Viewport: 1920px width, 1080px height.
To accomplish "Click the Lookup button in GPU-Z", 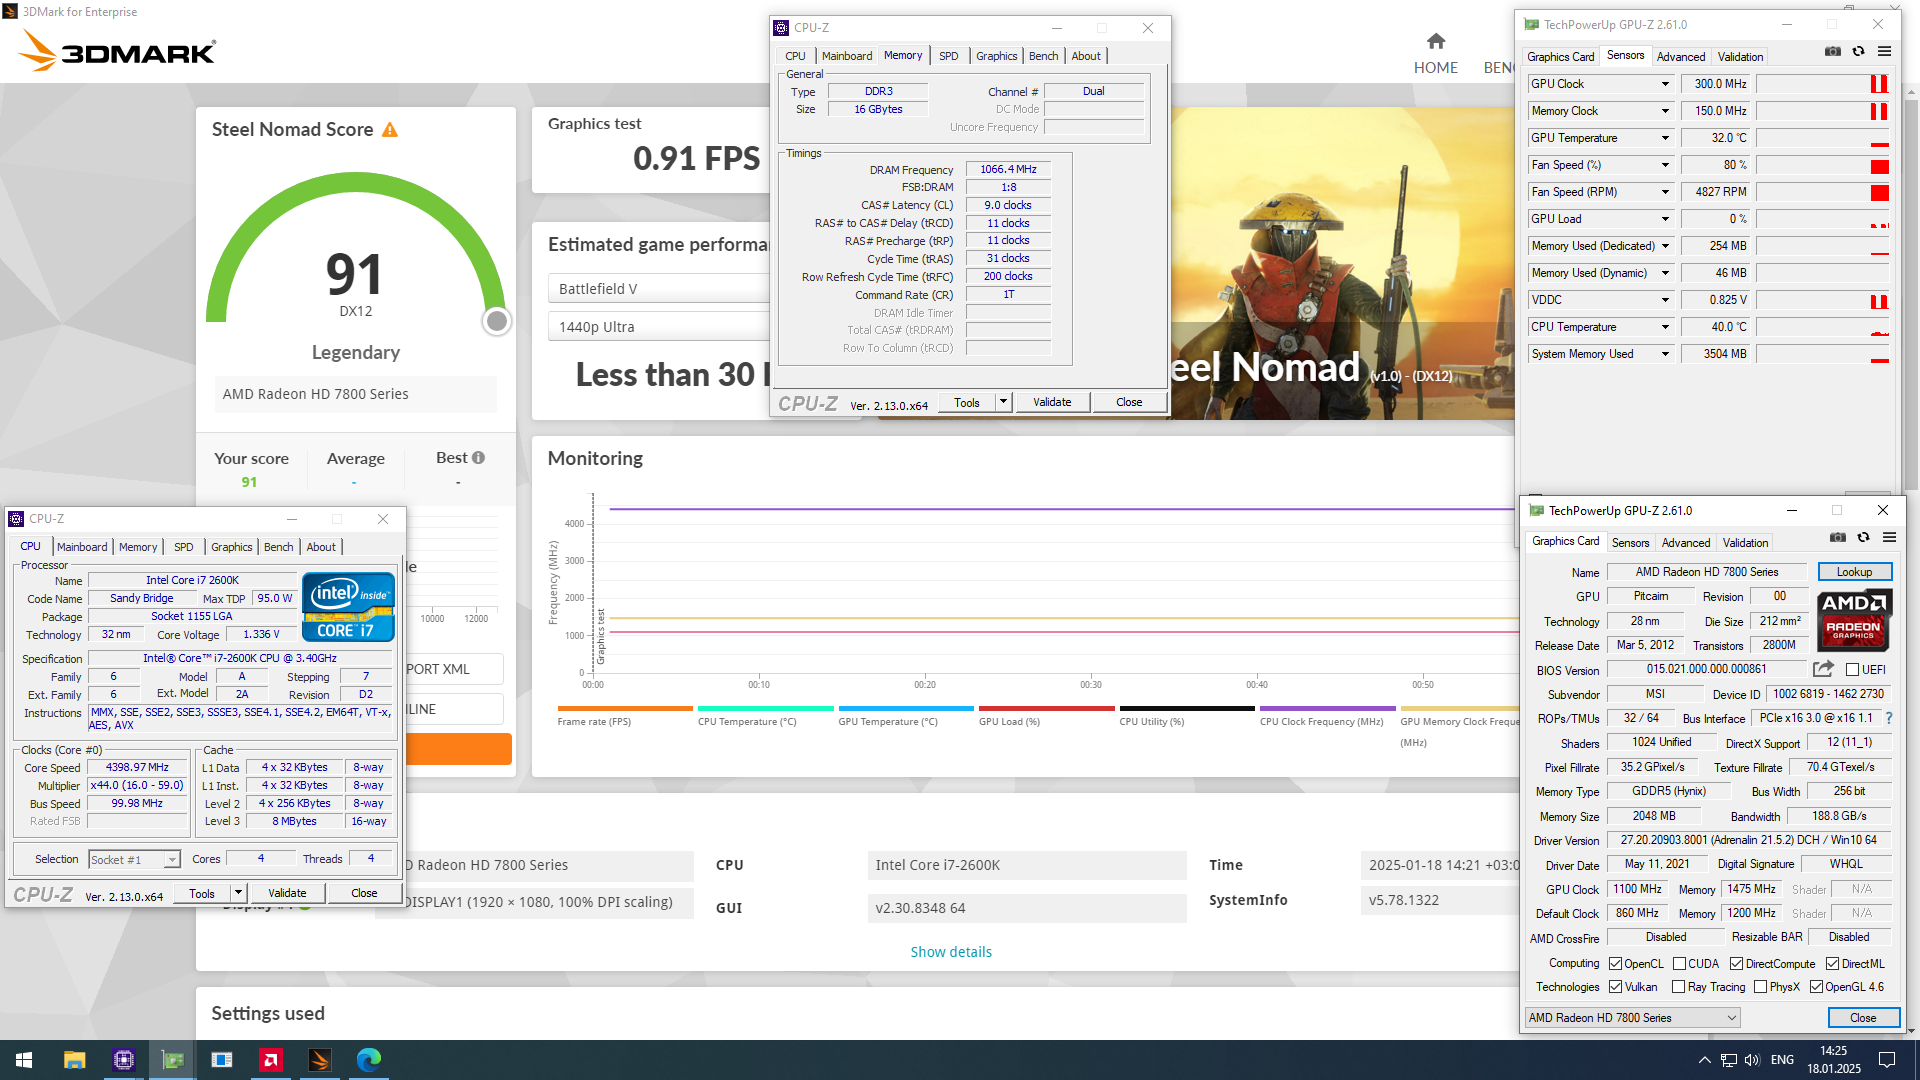I will pyautogui.click(x=1854, y=572).
